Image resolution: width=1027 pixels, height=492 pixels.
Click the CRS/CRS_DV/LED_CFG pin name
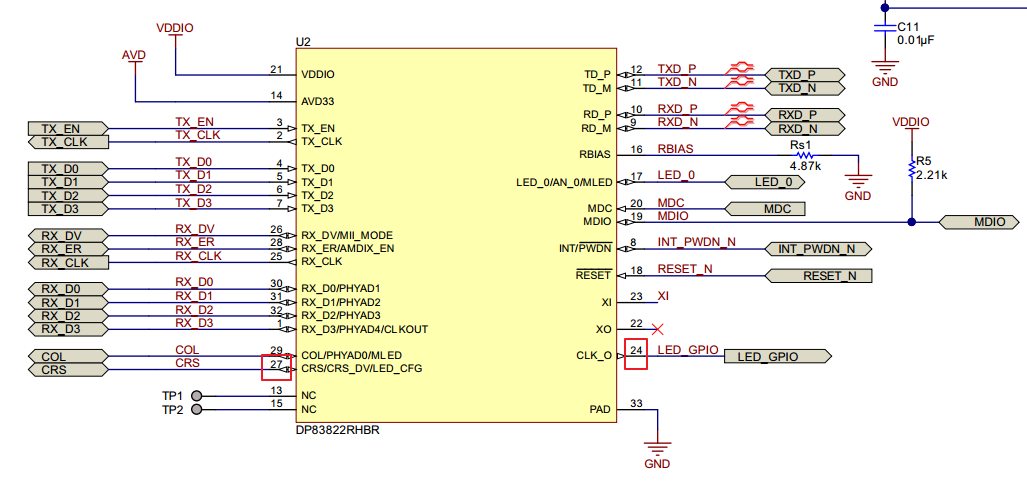click(x=362, y=369)
